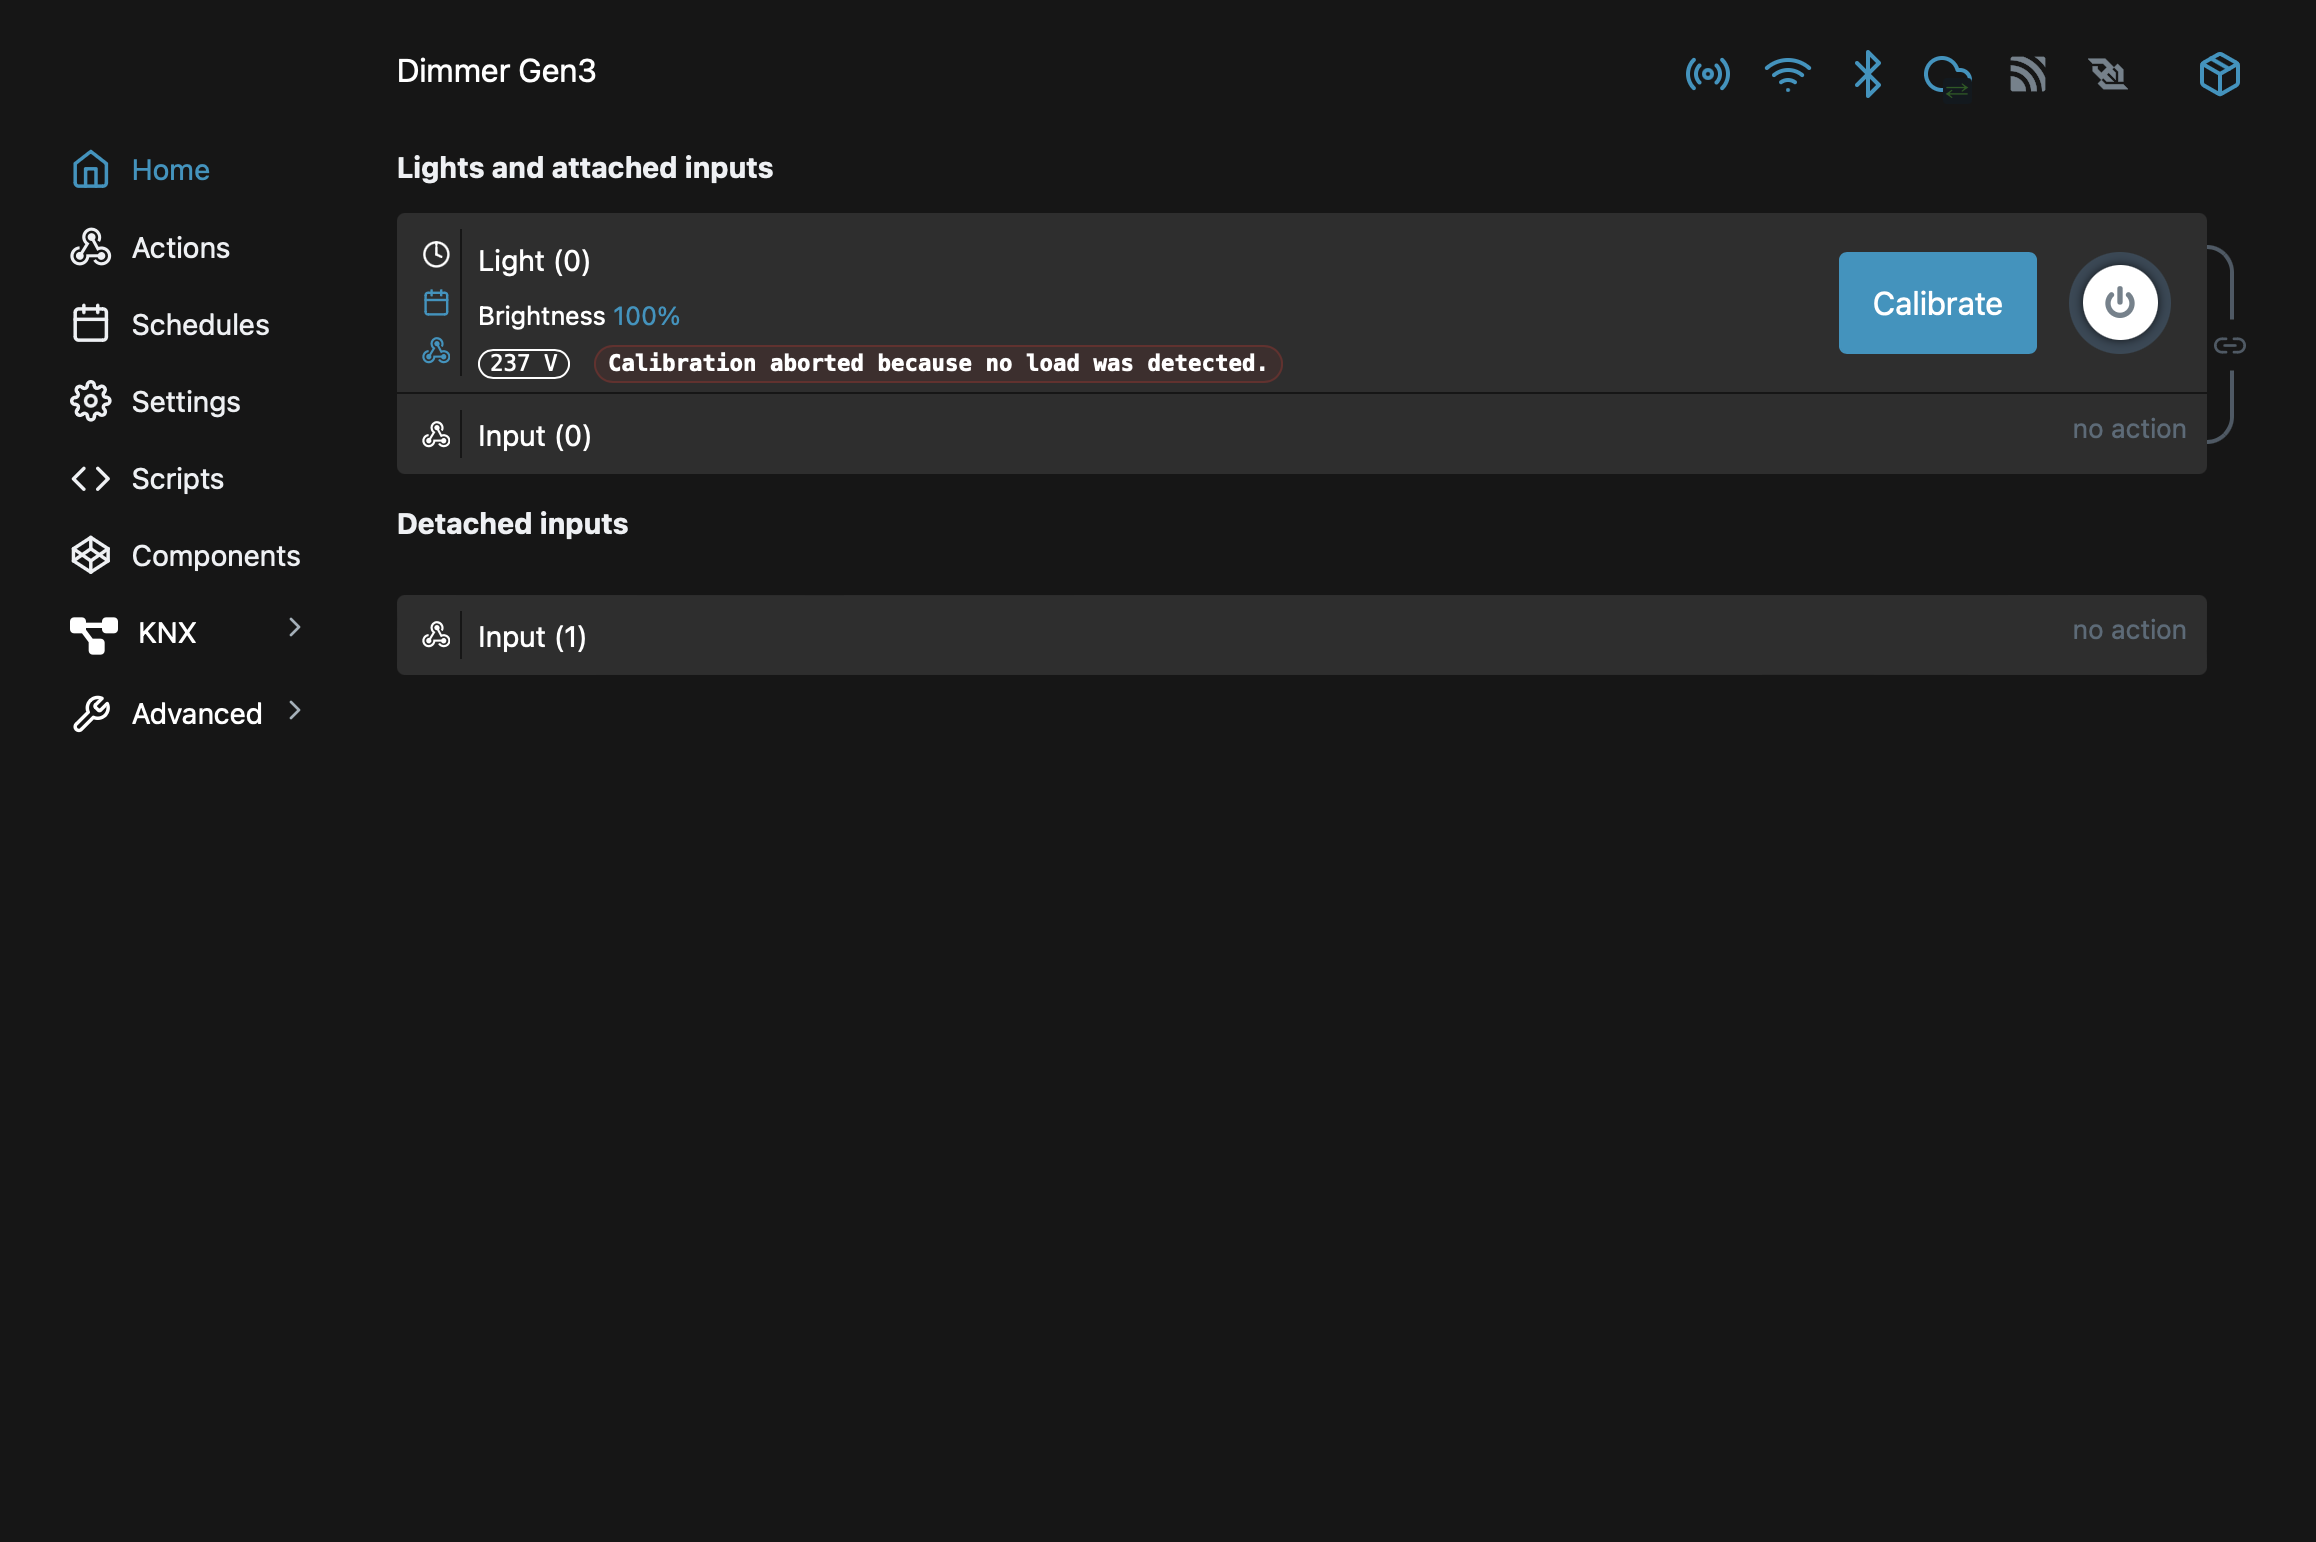The image size is (2316, 1542).
Task: View timers via clock icon beside Light
Action: 436,255
